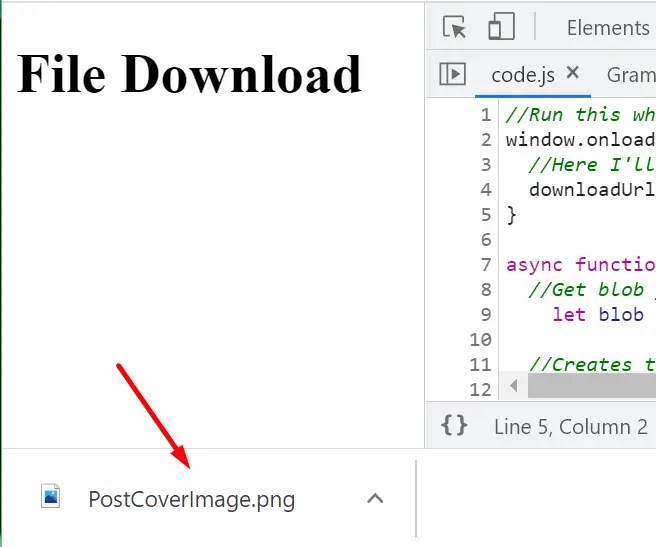Click the File Download heading
The image size is (656, 547).
point(189,74)
